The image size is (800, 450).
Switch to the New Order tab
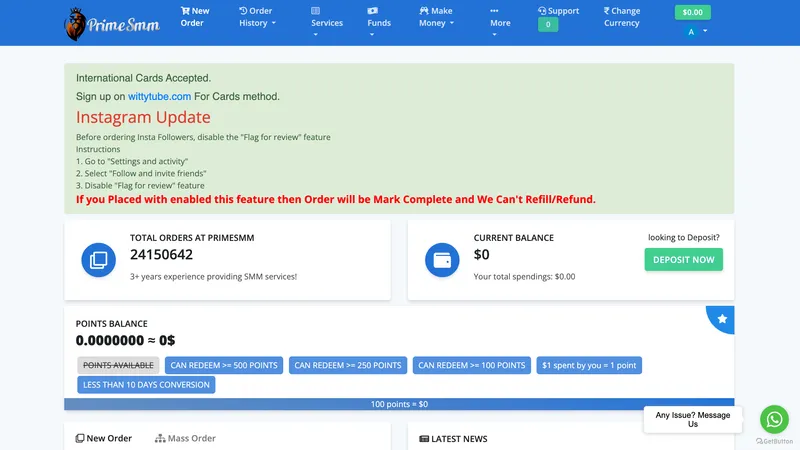click(x=104, y=438)
